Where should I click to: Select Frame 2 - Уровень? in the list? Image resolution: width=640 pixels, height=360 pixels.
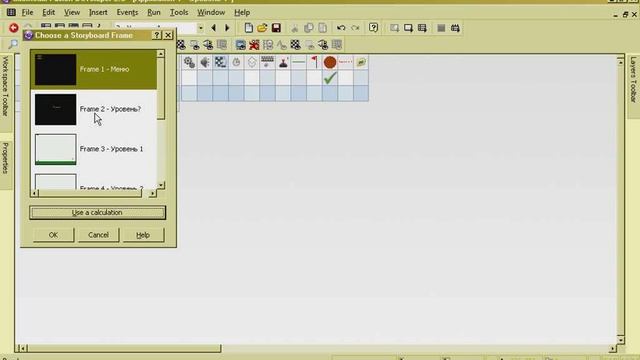coord(93,109)
